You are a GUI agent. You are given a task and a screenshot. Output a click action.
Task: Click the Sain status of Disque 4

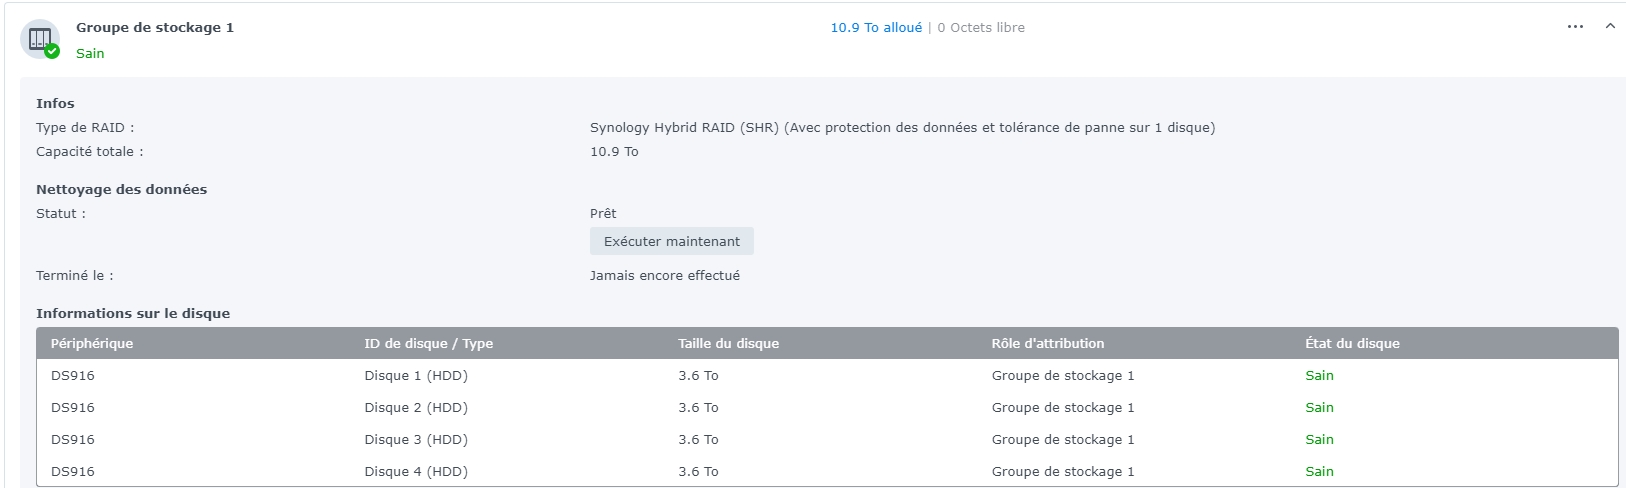1319,472
